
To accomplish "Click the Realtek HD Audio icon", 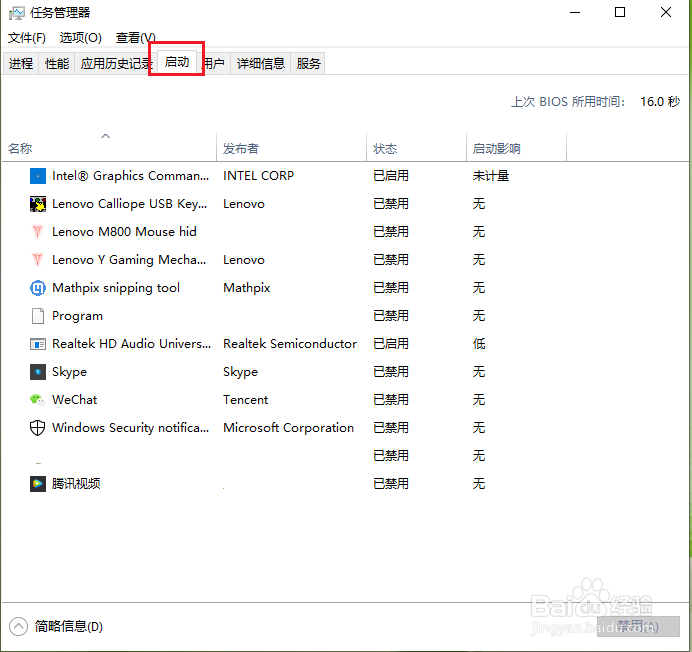I will pos(38,344).
